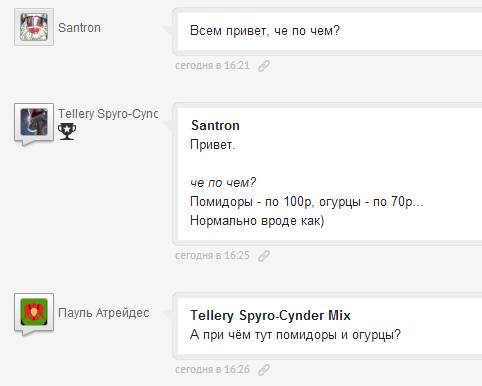This screenshot has height=386, width=482.
Task: Click the trophy badge icon under Tellery
Action: (67, 131)
